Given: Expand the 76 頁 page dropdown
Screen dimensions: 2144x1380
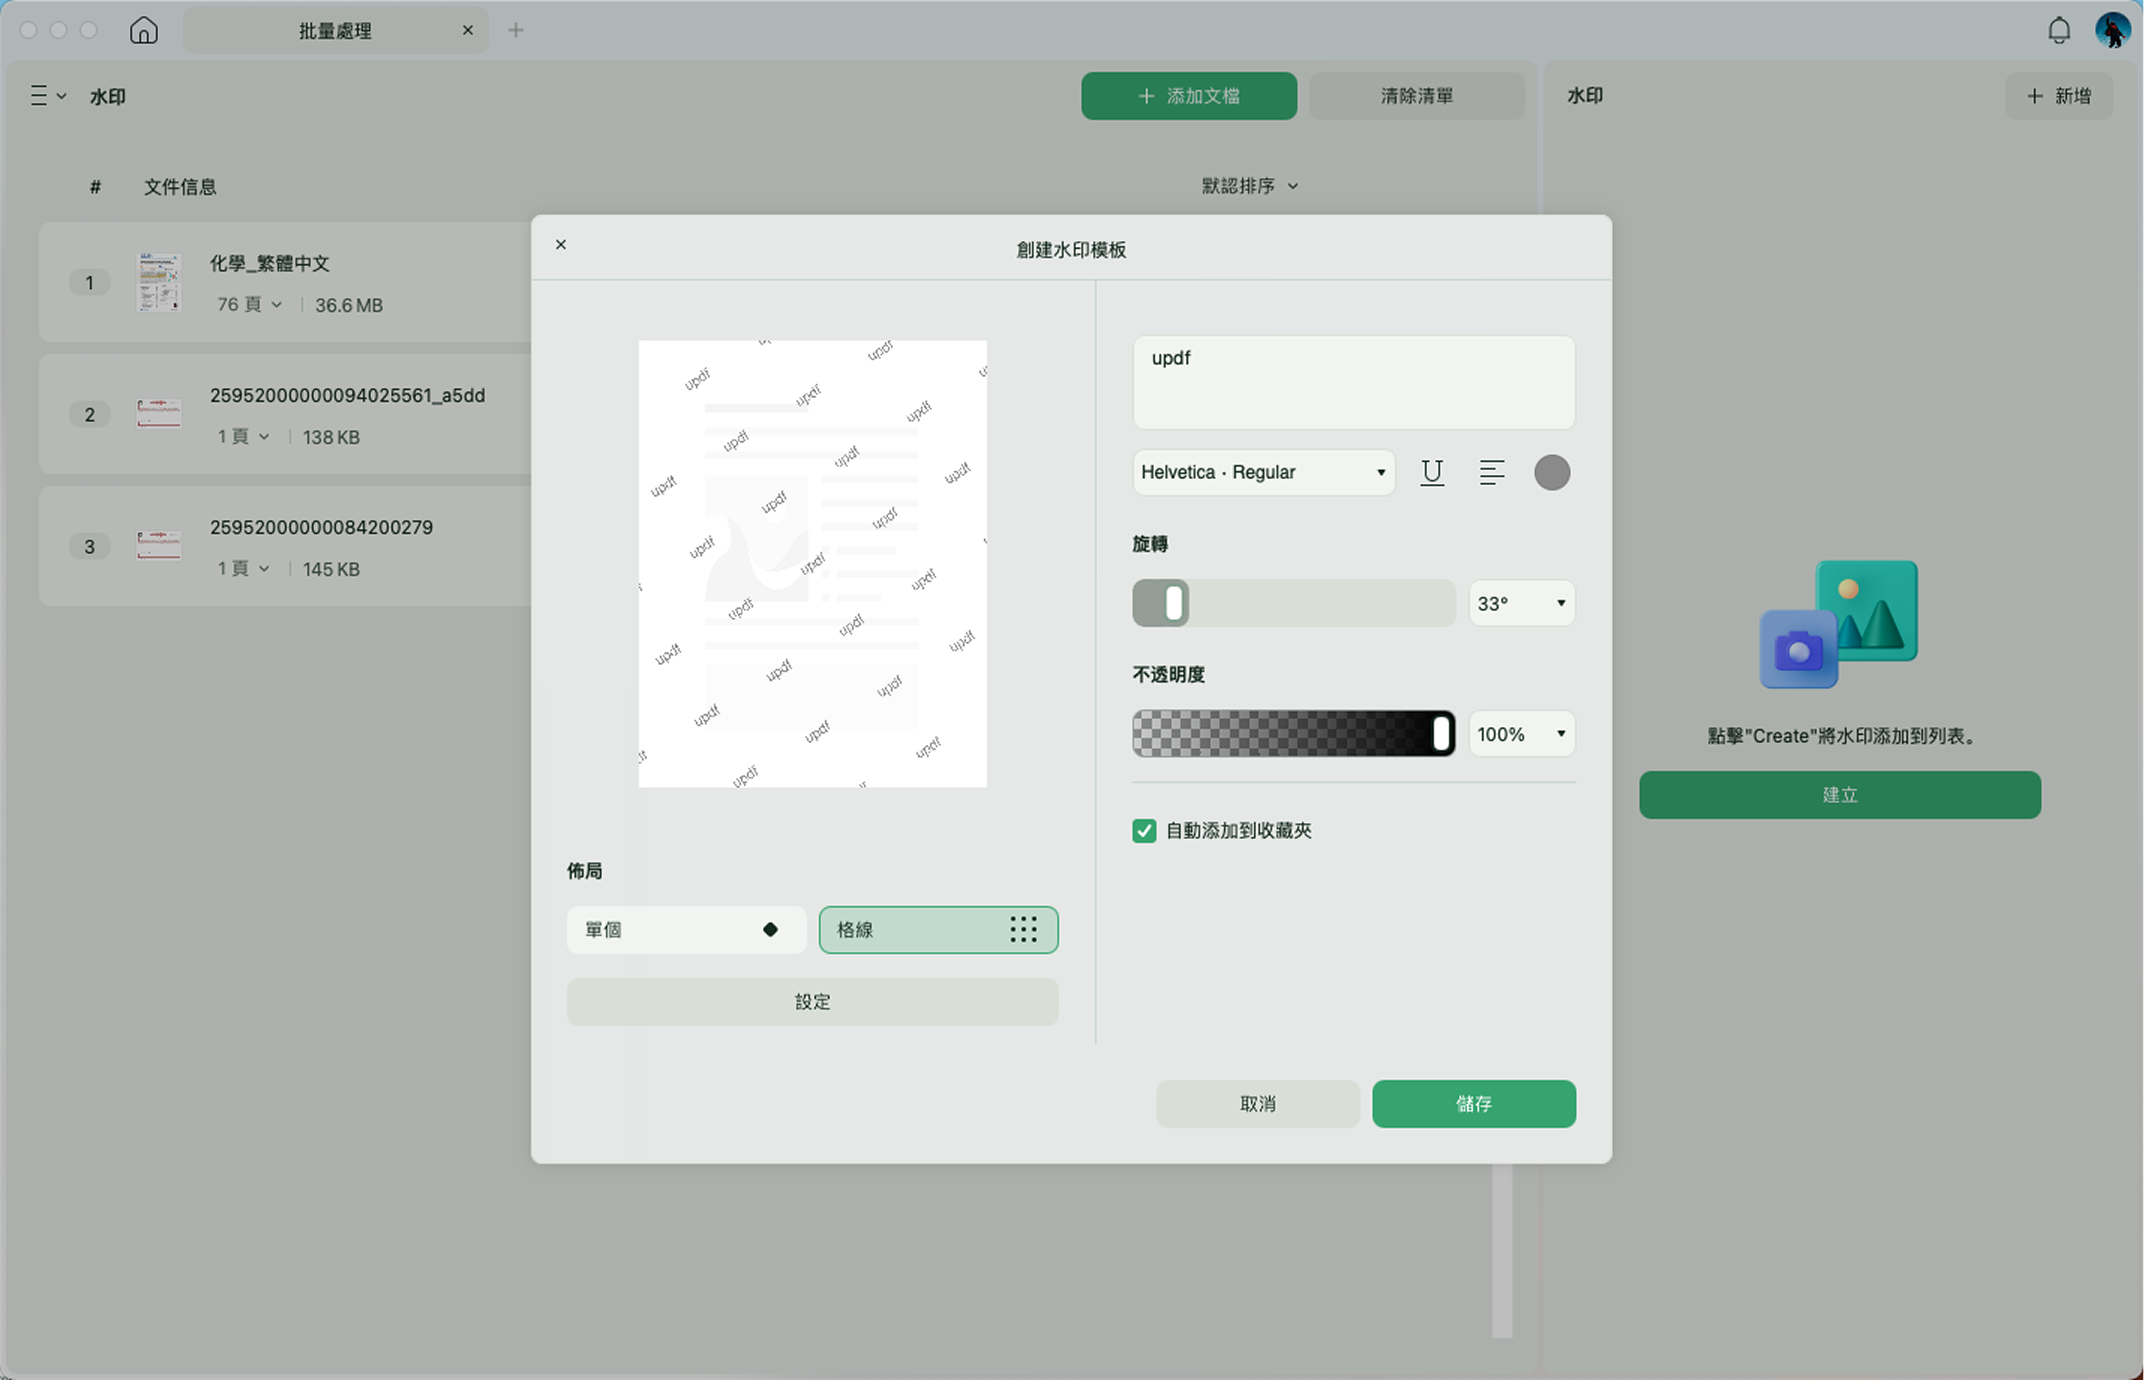Looking at the screenshot, I should (x=249, y=305).
